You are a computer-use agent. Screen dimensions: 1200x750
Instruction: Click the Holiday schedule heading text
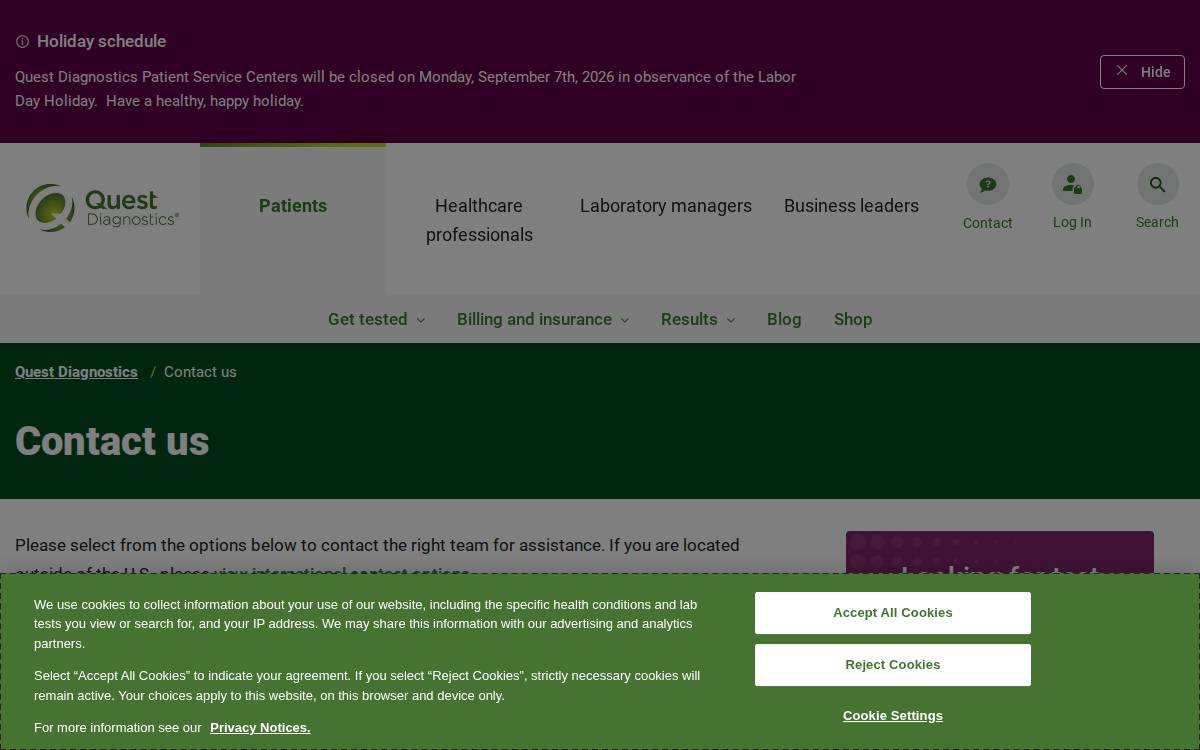[101, 41]
